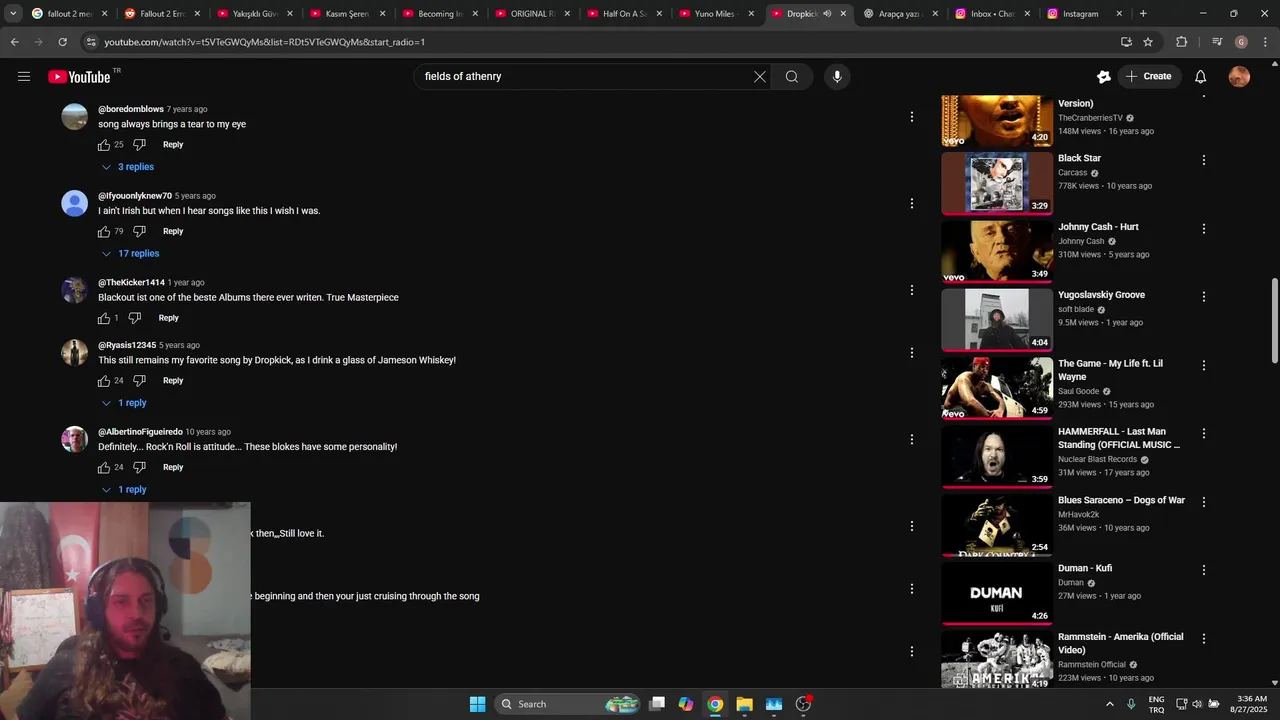Open Blues Saraceno Dogs of War thumbnail
This screenshot has height=720, width=1280.
pos(997,525)
